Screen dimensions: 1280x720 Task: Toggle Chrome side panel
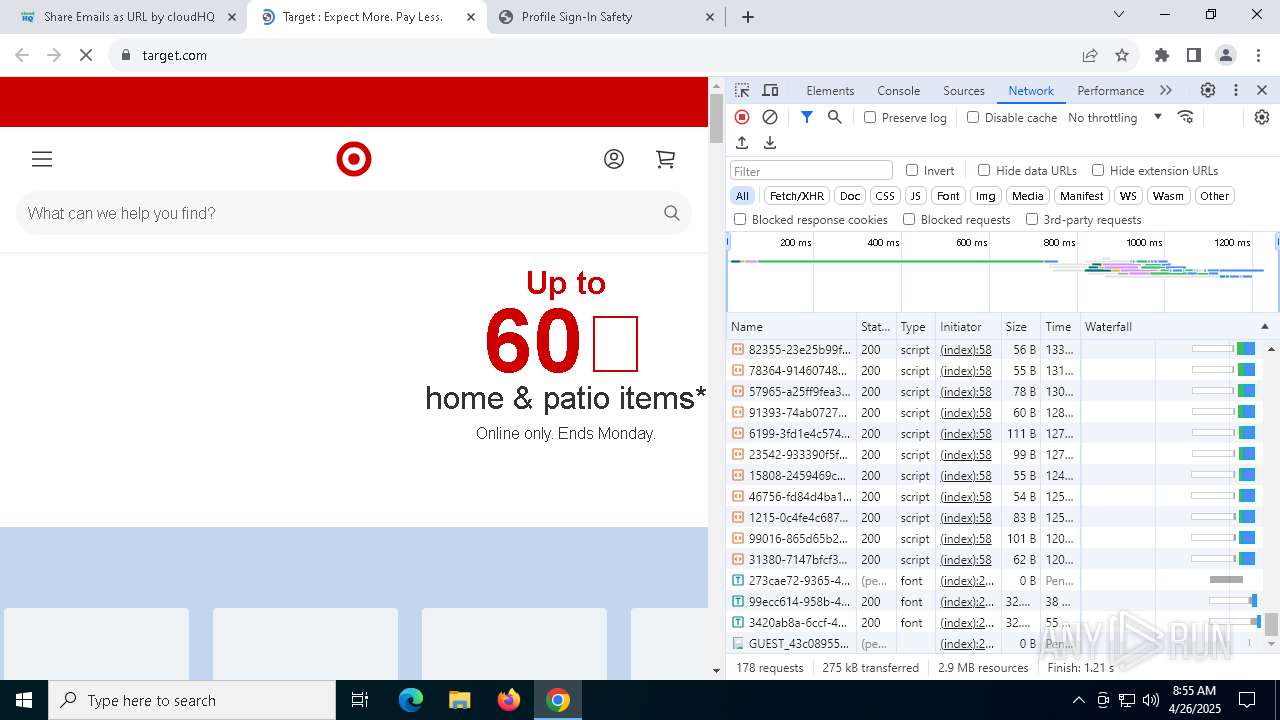tap(1194, 55)
